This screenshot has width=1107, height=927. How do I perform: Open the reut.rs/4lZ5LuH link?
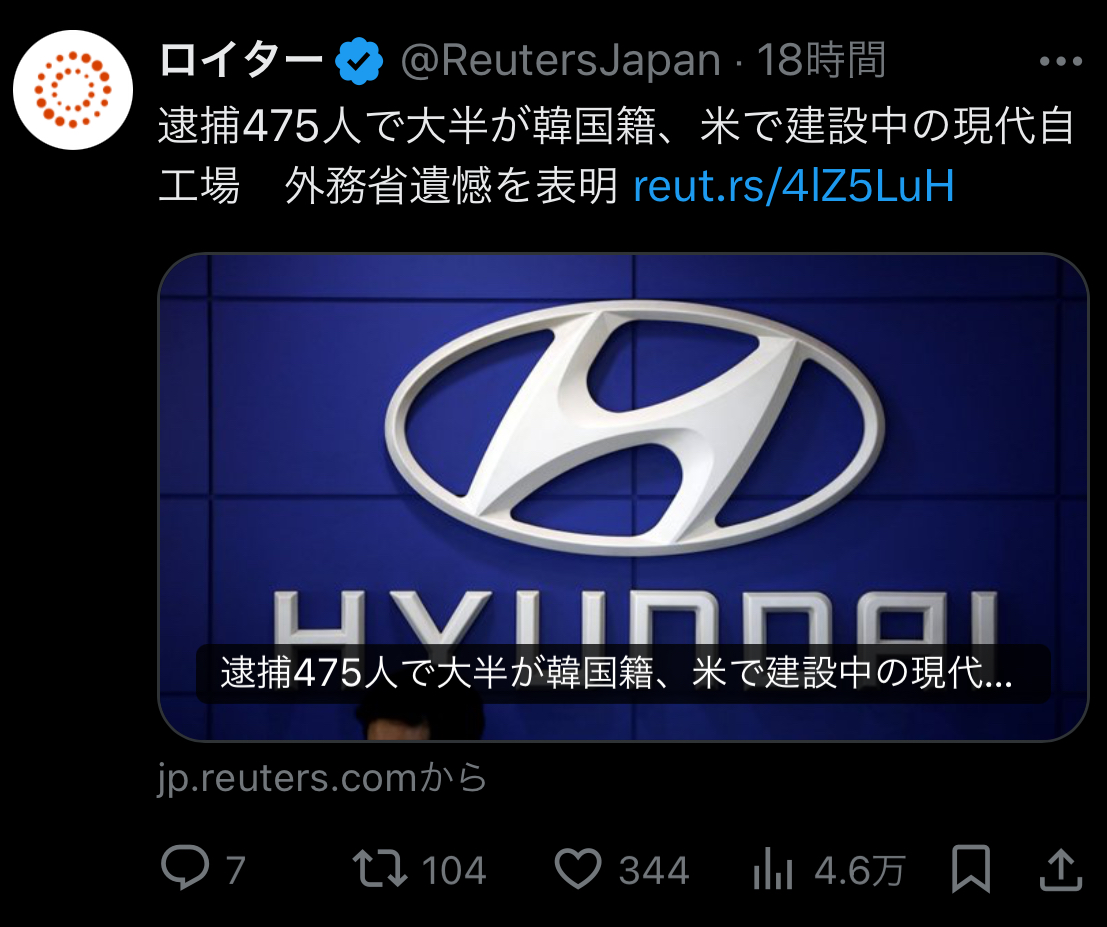pyautogui.click(x=794, y=186)
